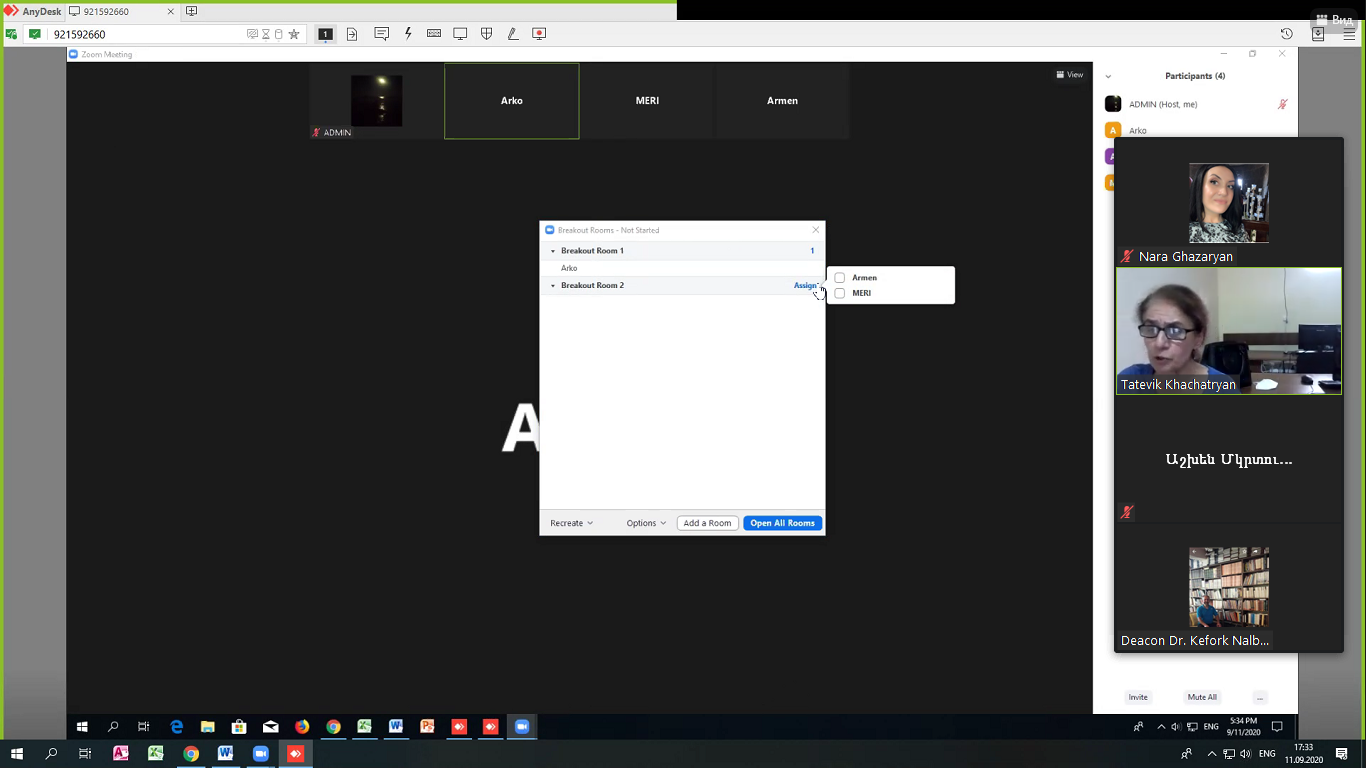This screenshot has height=768, width=1366.
Task: Open the AnyDesk keyboard settings icon
Action: (x=434, y=34)
